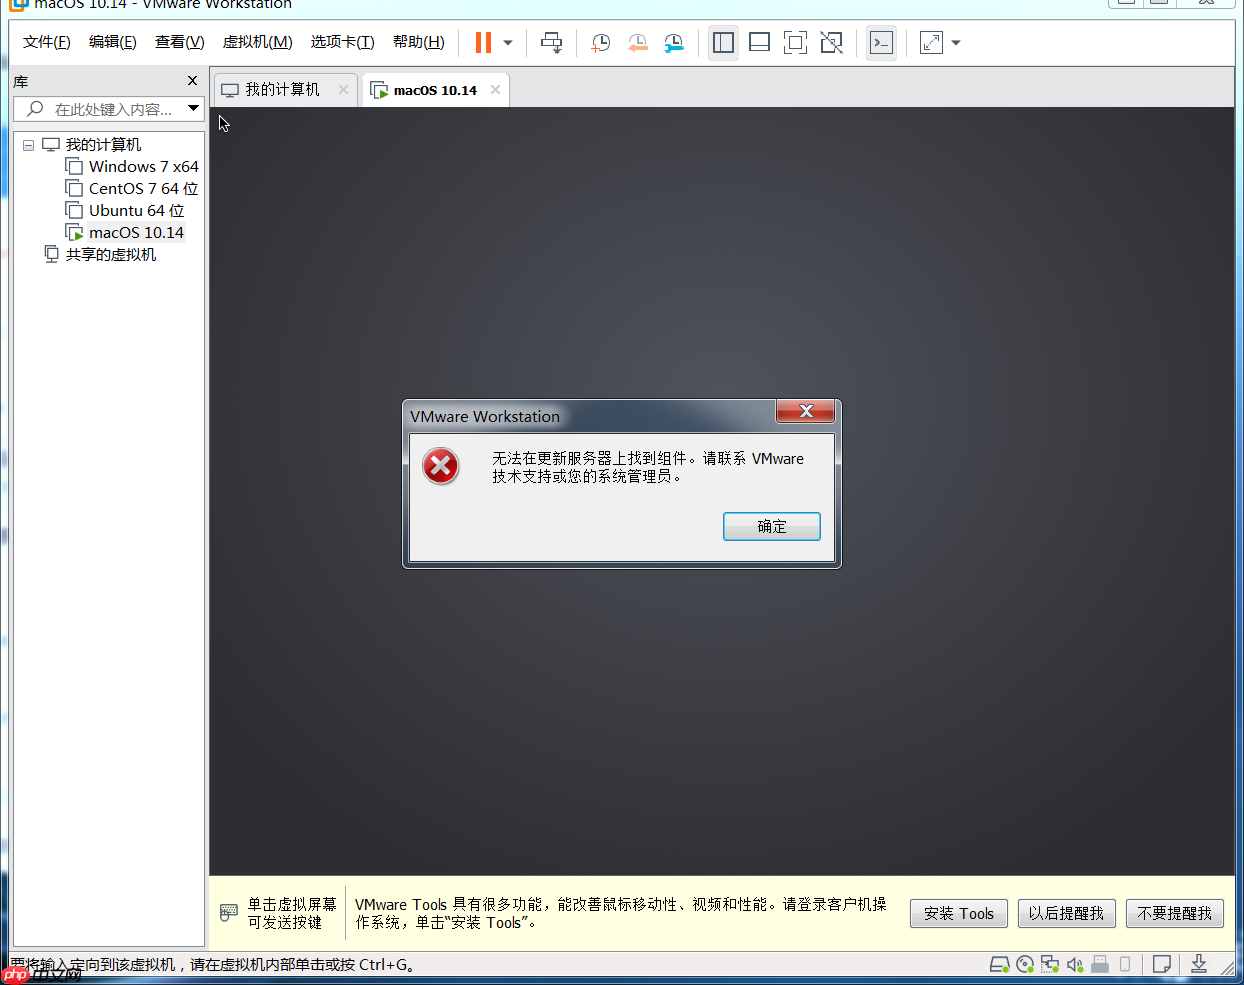Take a snapshot of the virtual machine

[x=600, y=42]
